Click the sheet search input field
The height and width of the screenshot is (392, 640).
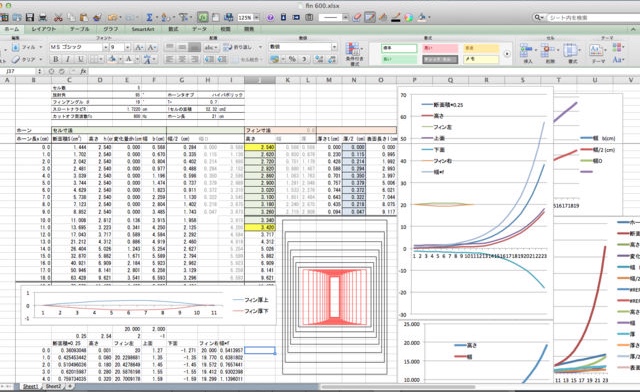pyautogui.click(x=592, y=18)
